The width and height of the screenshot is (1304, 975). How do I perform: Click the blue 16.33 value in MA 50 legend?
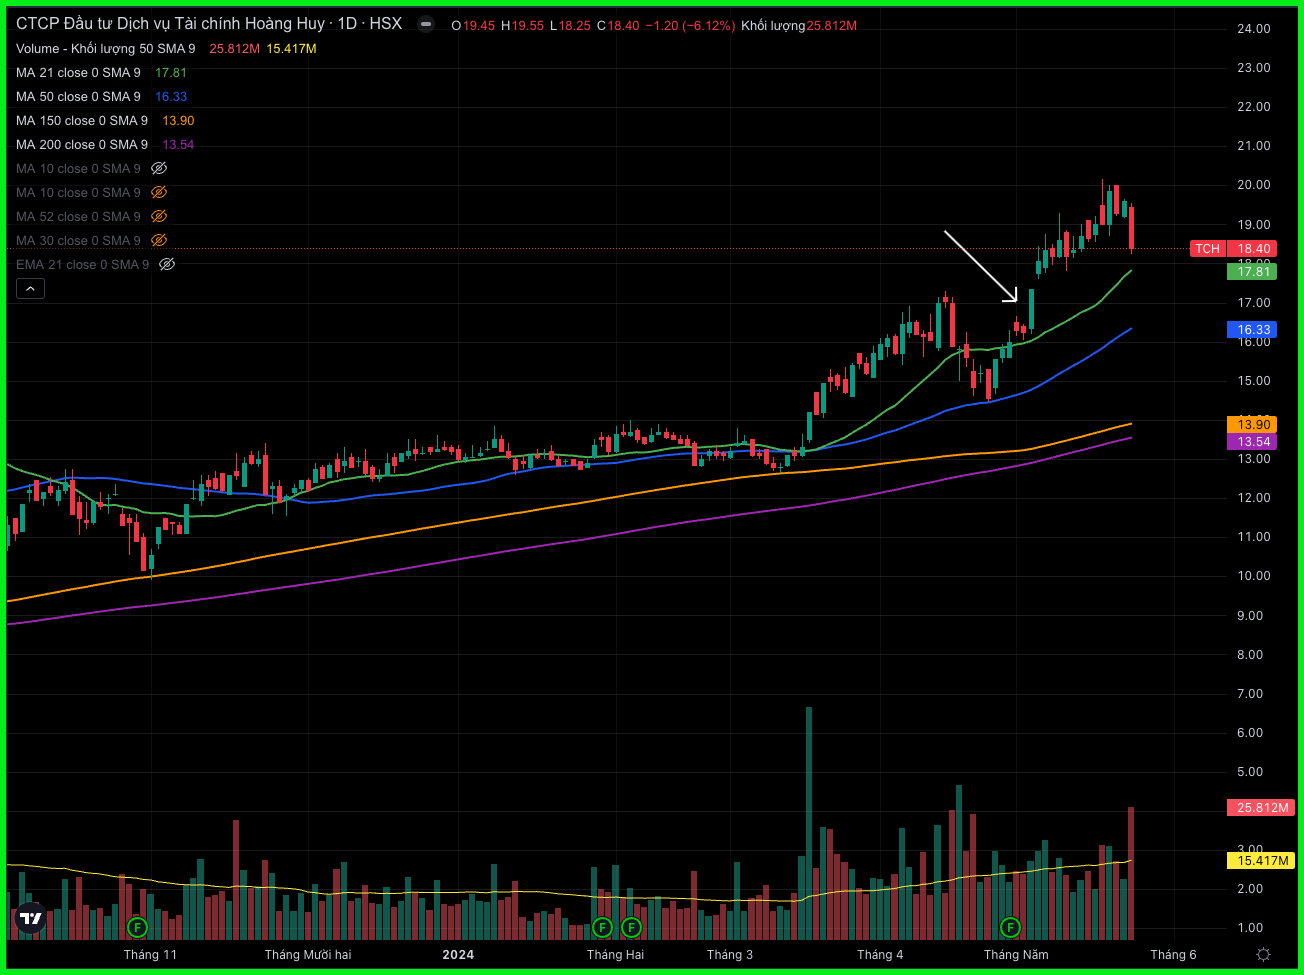(x=171, y=96)
